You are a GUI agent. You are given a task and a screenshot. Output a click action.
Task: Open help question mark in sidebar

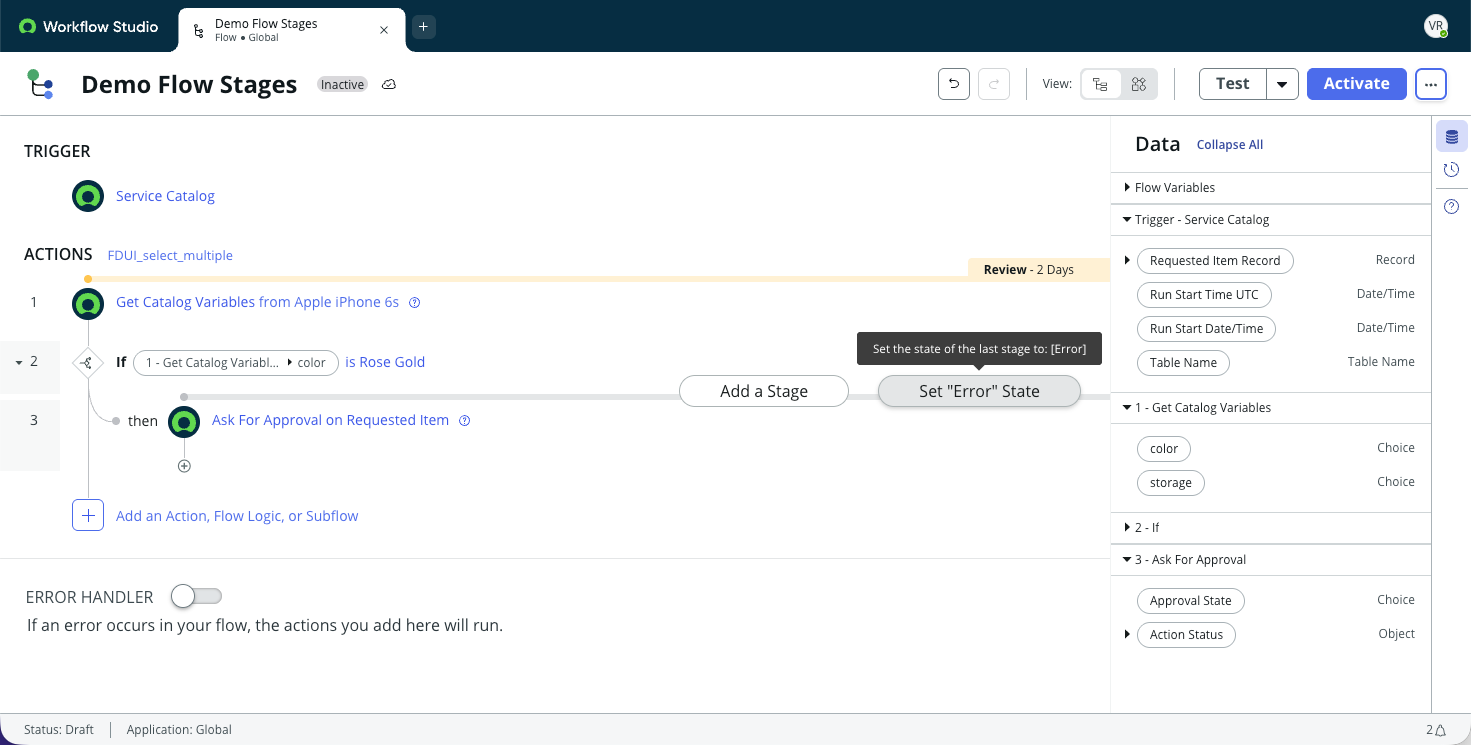tap(1452, 207)
